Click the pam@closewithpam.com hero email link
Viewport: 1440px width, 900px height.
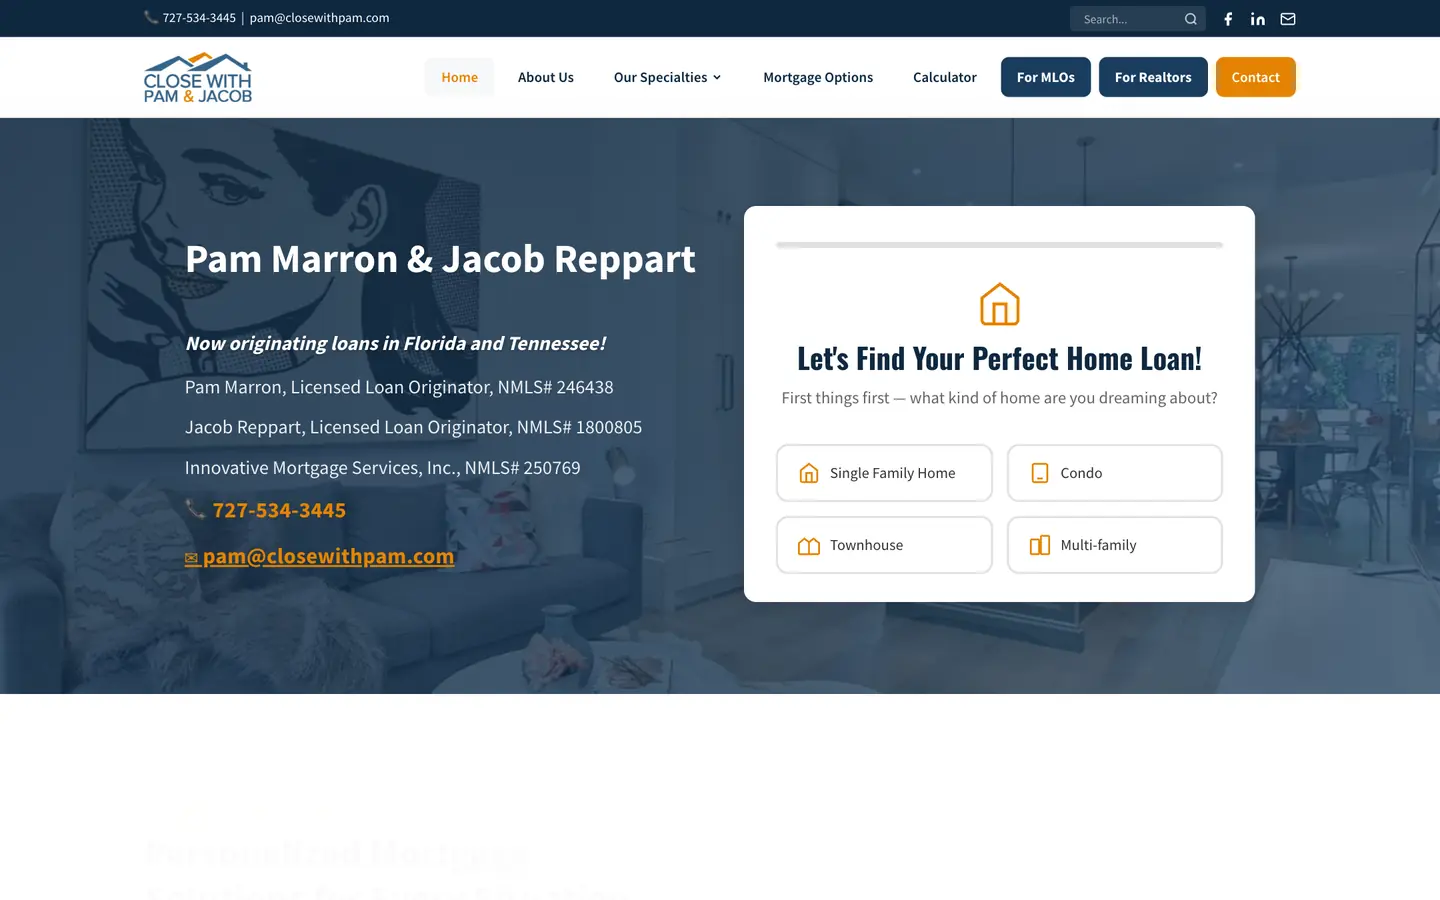[320, 556]
